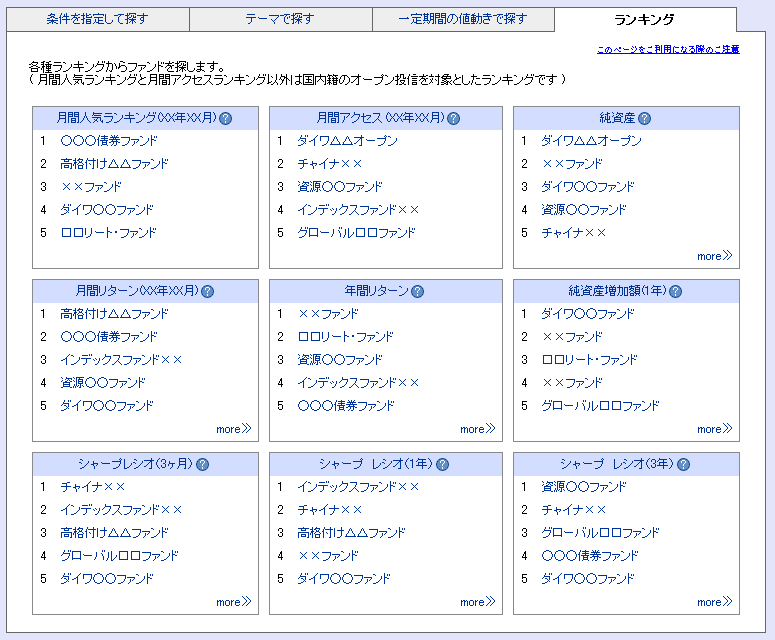Image resolution: width=775 pixels, height=640 pixels.
Task: Click more in シャープレシオ(3年) panel
Action: [715, 602]
